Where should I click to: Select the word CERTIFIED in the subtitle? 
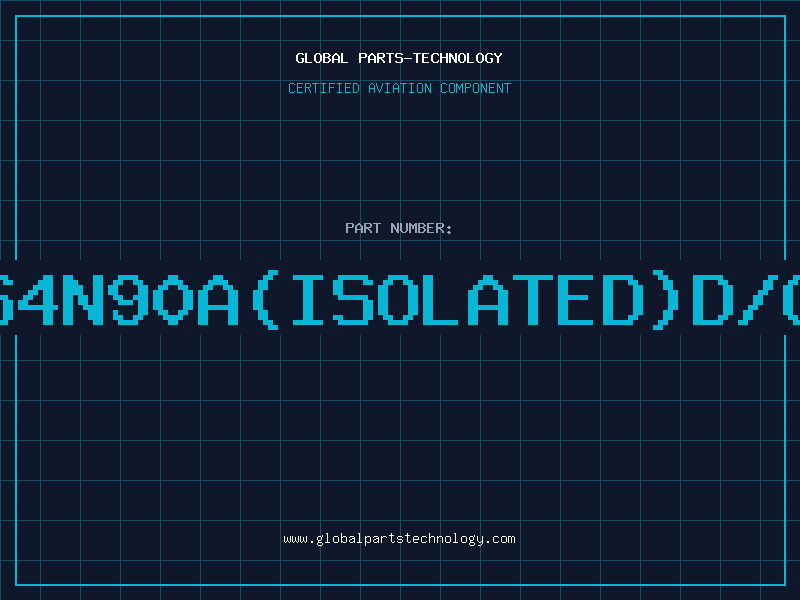pyautogui.click(x=324, y=88)
